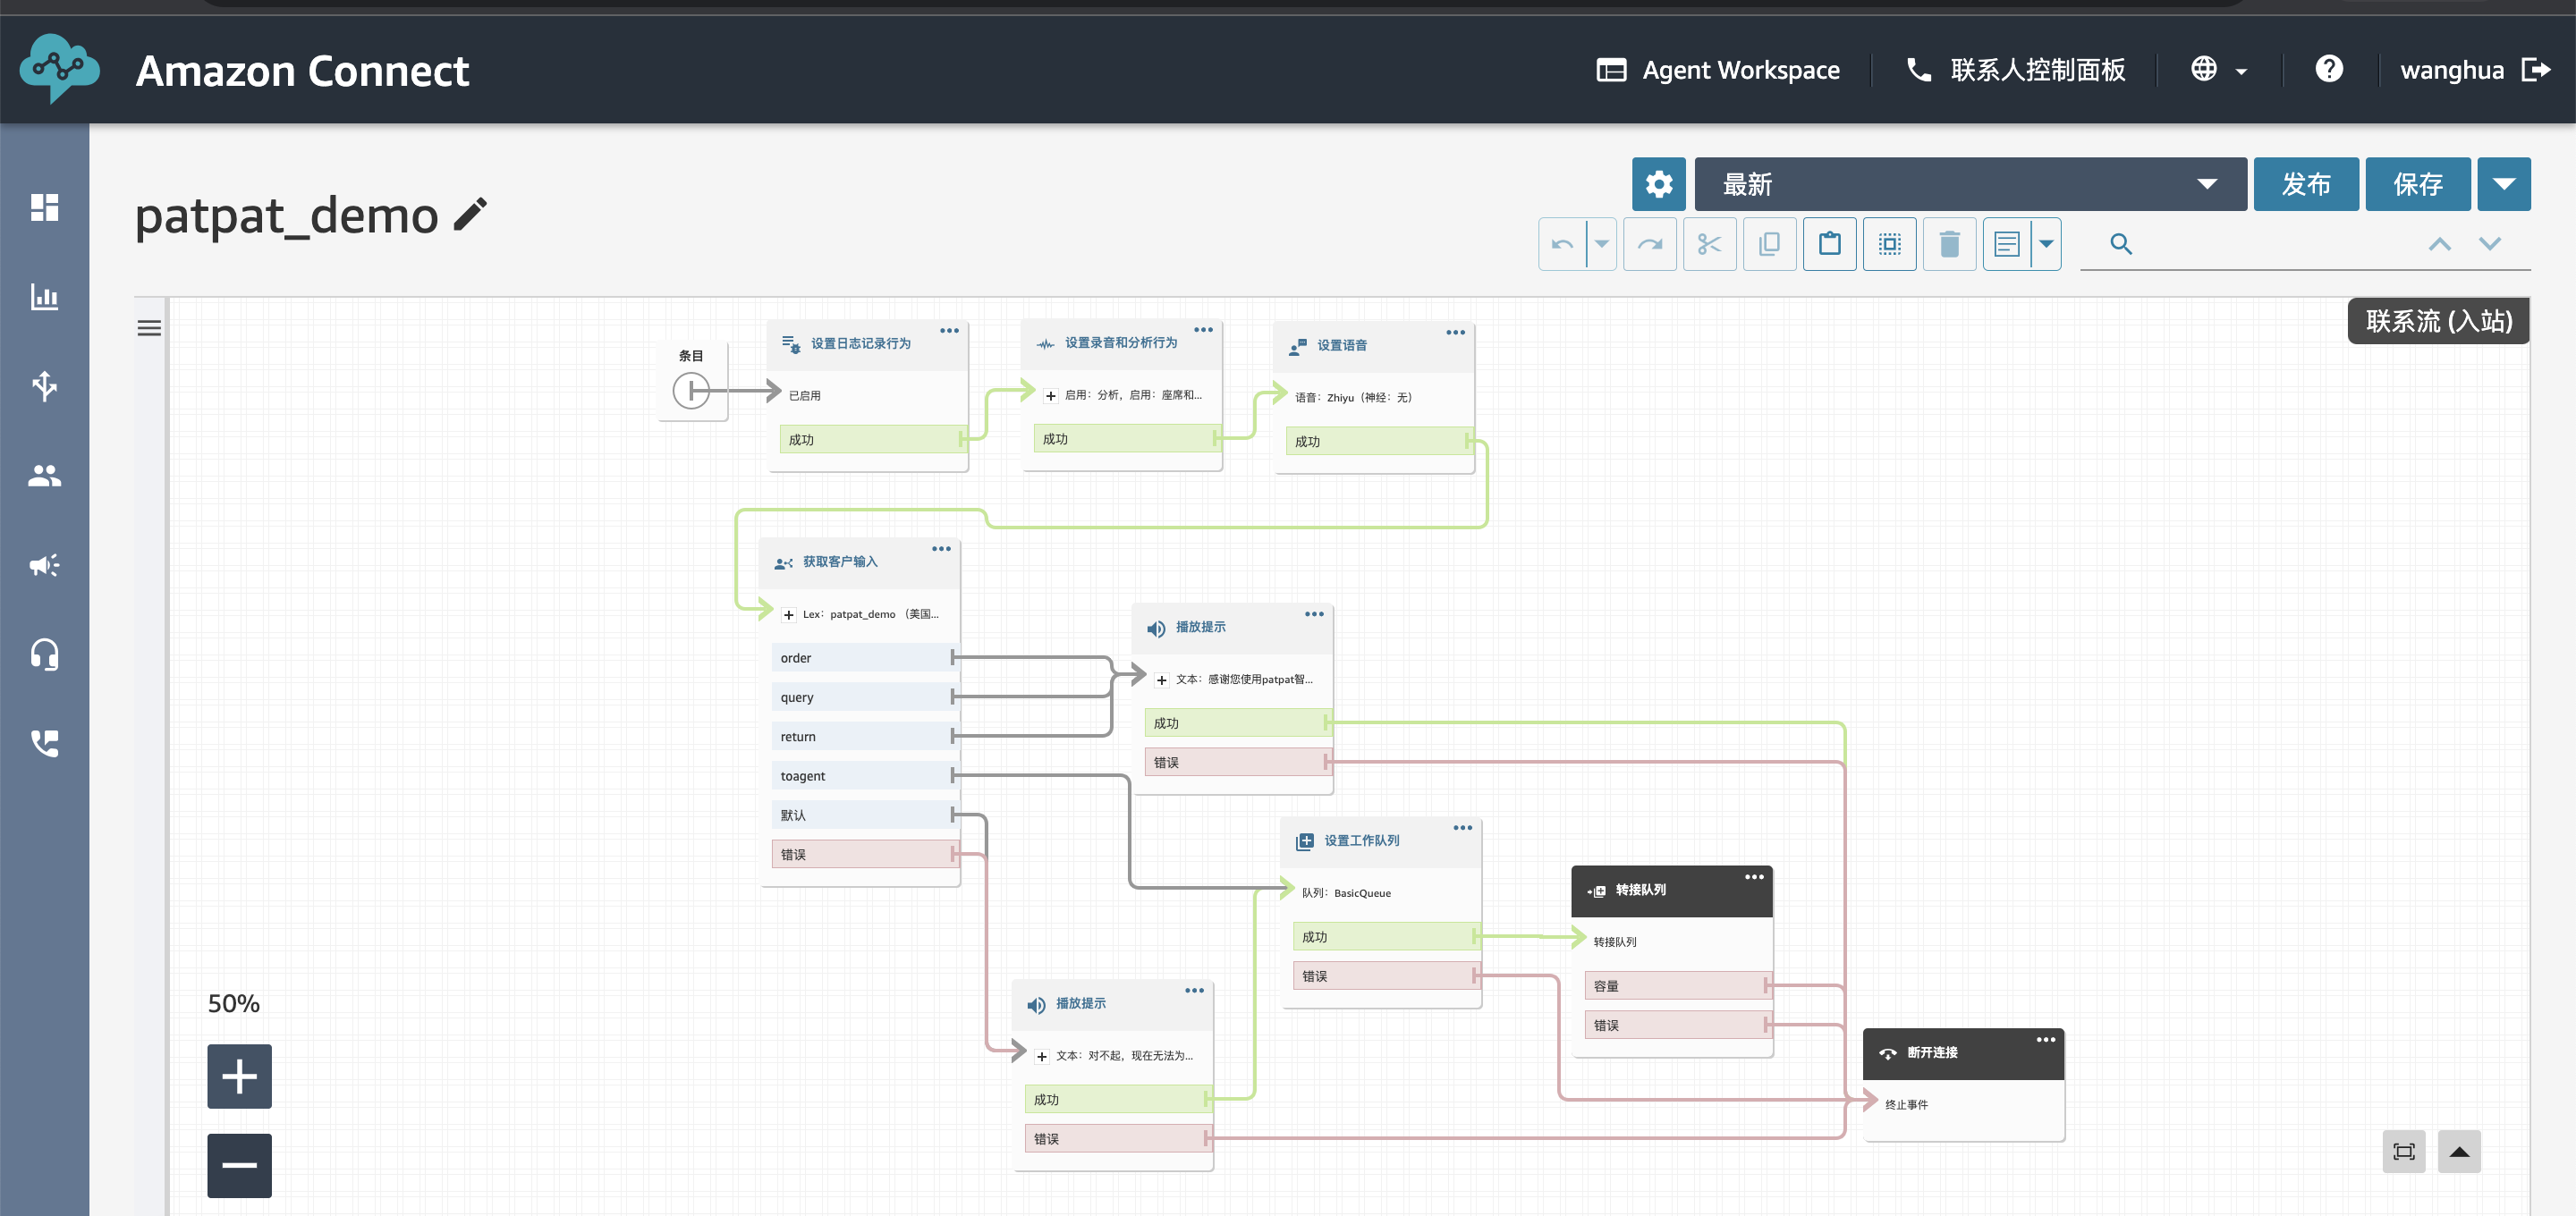Viewport: 2576px width, 1216px height.
Task: Click the 发布 publish button
Action: pyautogui.click(x=2305, y=184)
